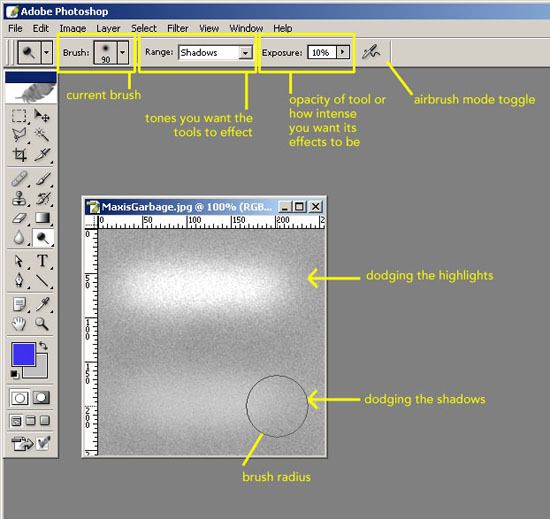
Task: Switch to Quick Mask mode
Action: click(x=41, y=398)
